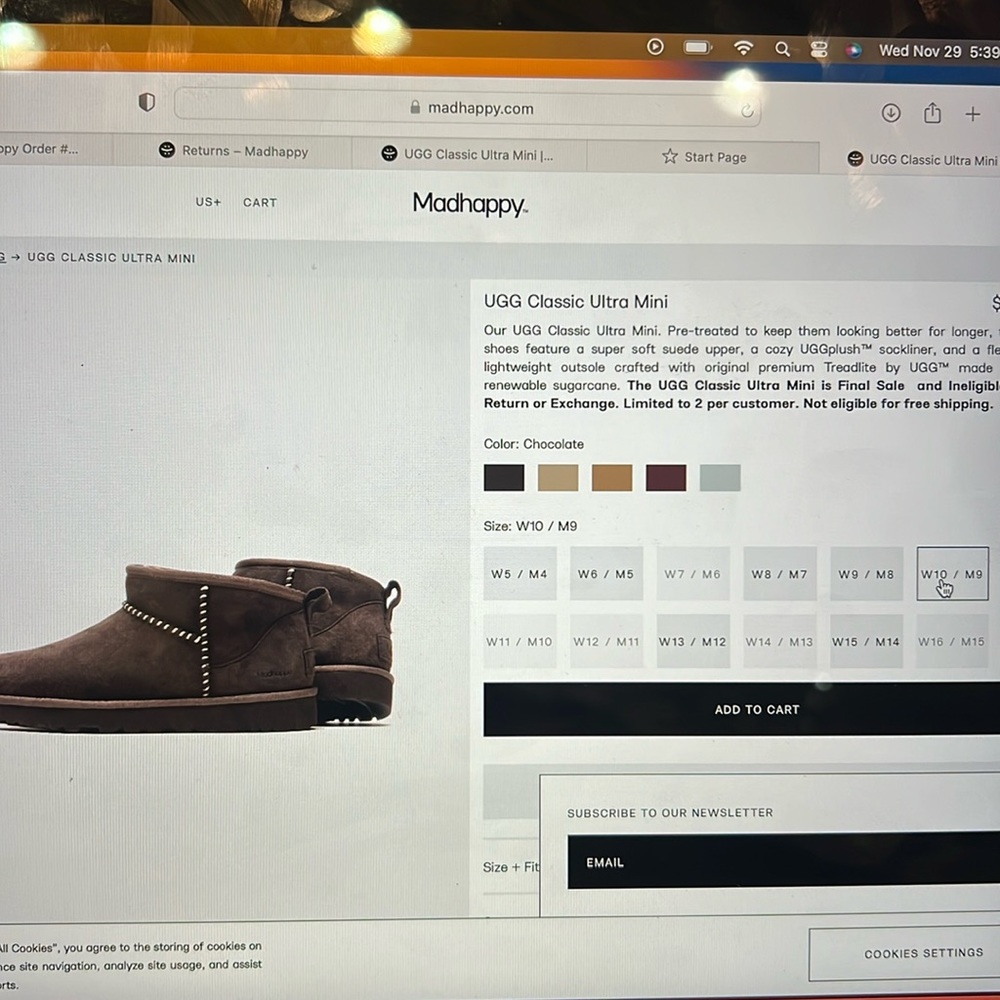
Task: Click the chocolate UGG boot product image
Action: point(198,644)
